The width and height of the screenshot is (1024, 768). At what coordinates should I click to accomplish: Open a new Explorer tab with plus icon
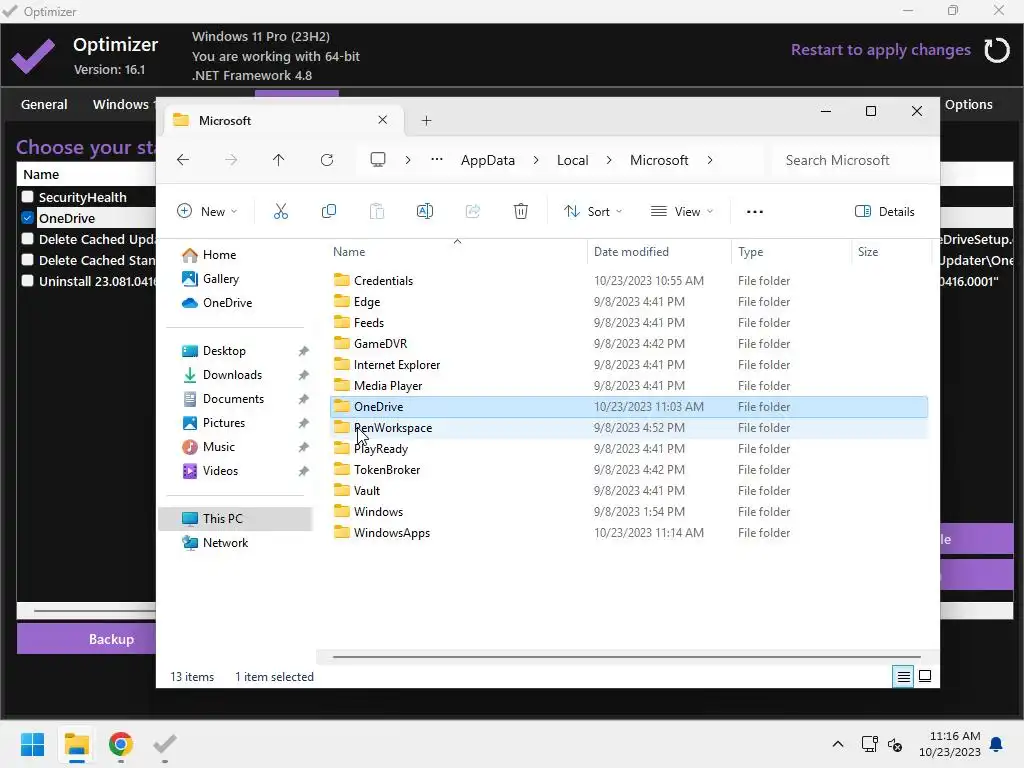(426, 121)
